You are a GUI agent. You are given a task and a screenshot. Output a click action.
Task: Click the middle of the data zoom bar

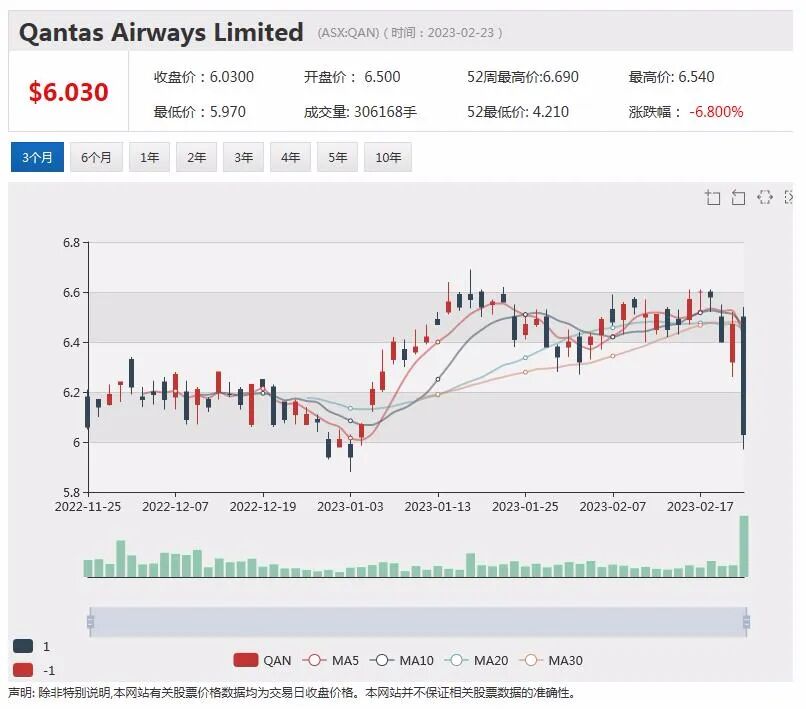[418, 622]
